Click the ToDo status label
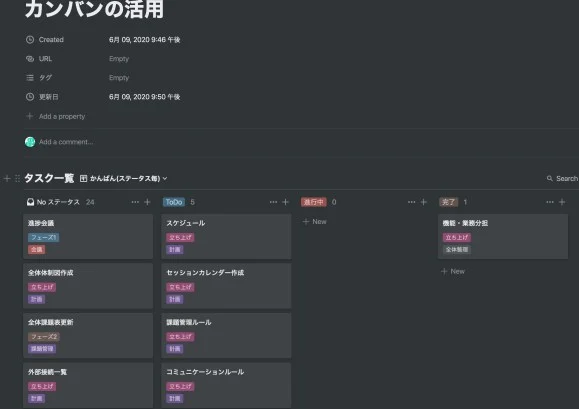Viewport: 579px width, 409px height. click(174, 202)
